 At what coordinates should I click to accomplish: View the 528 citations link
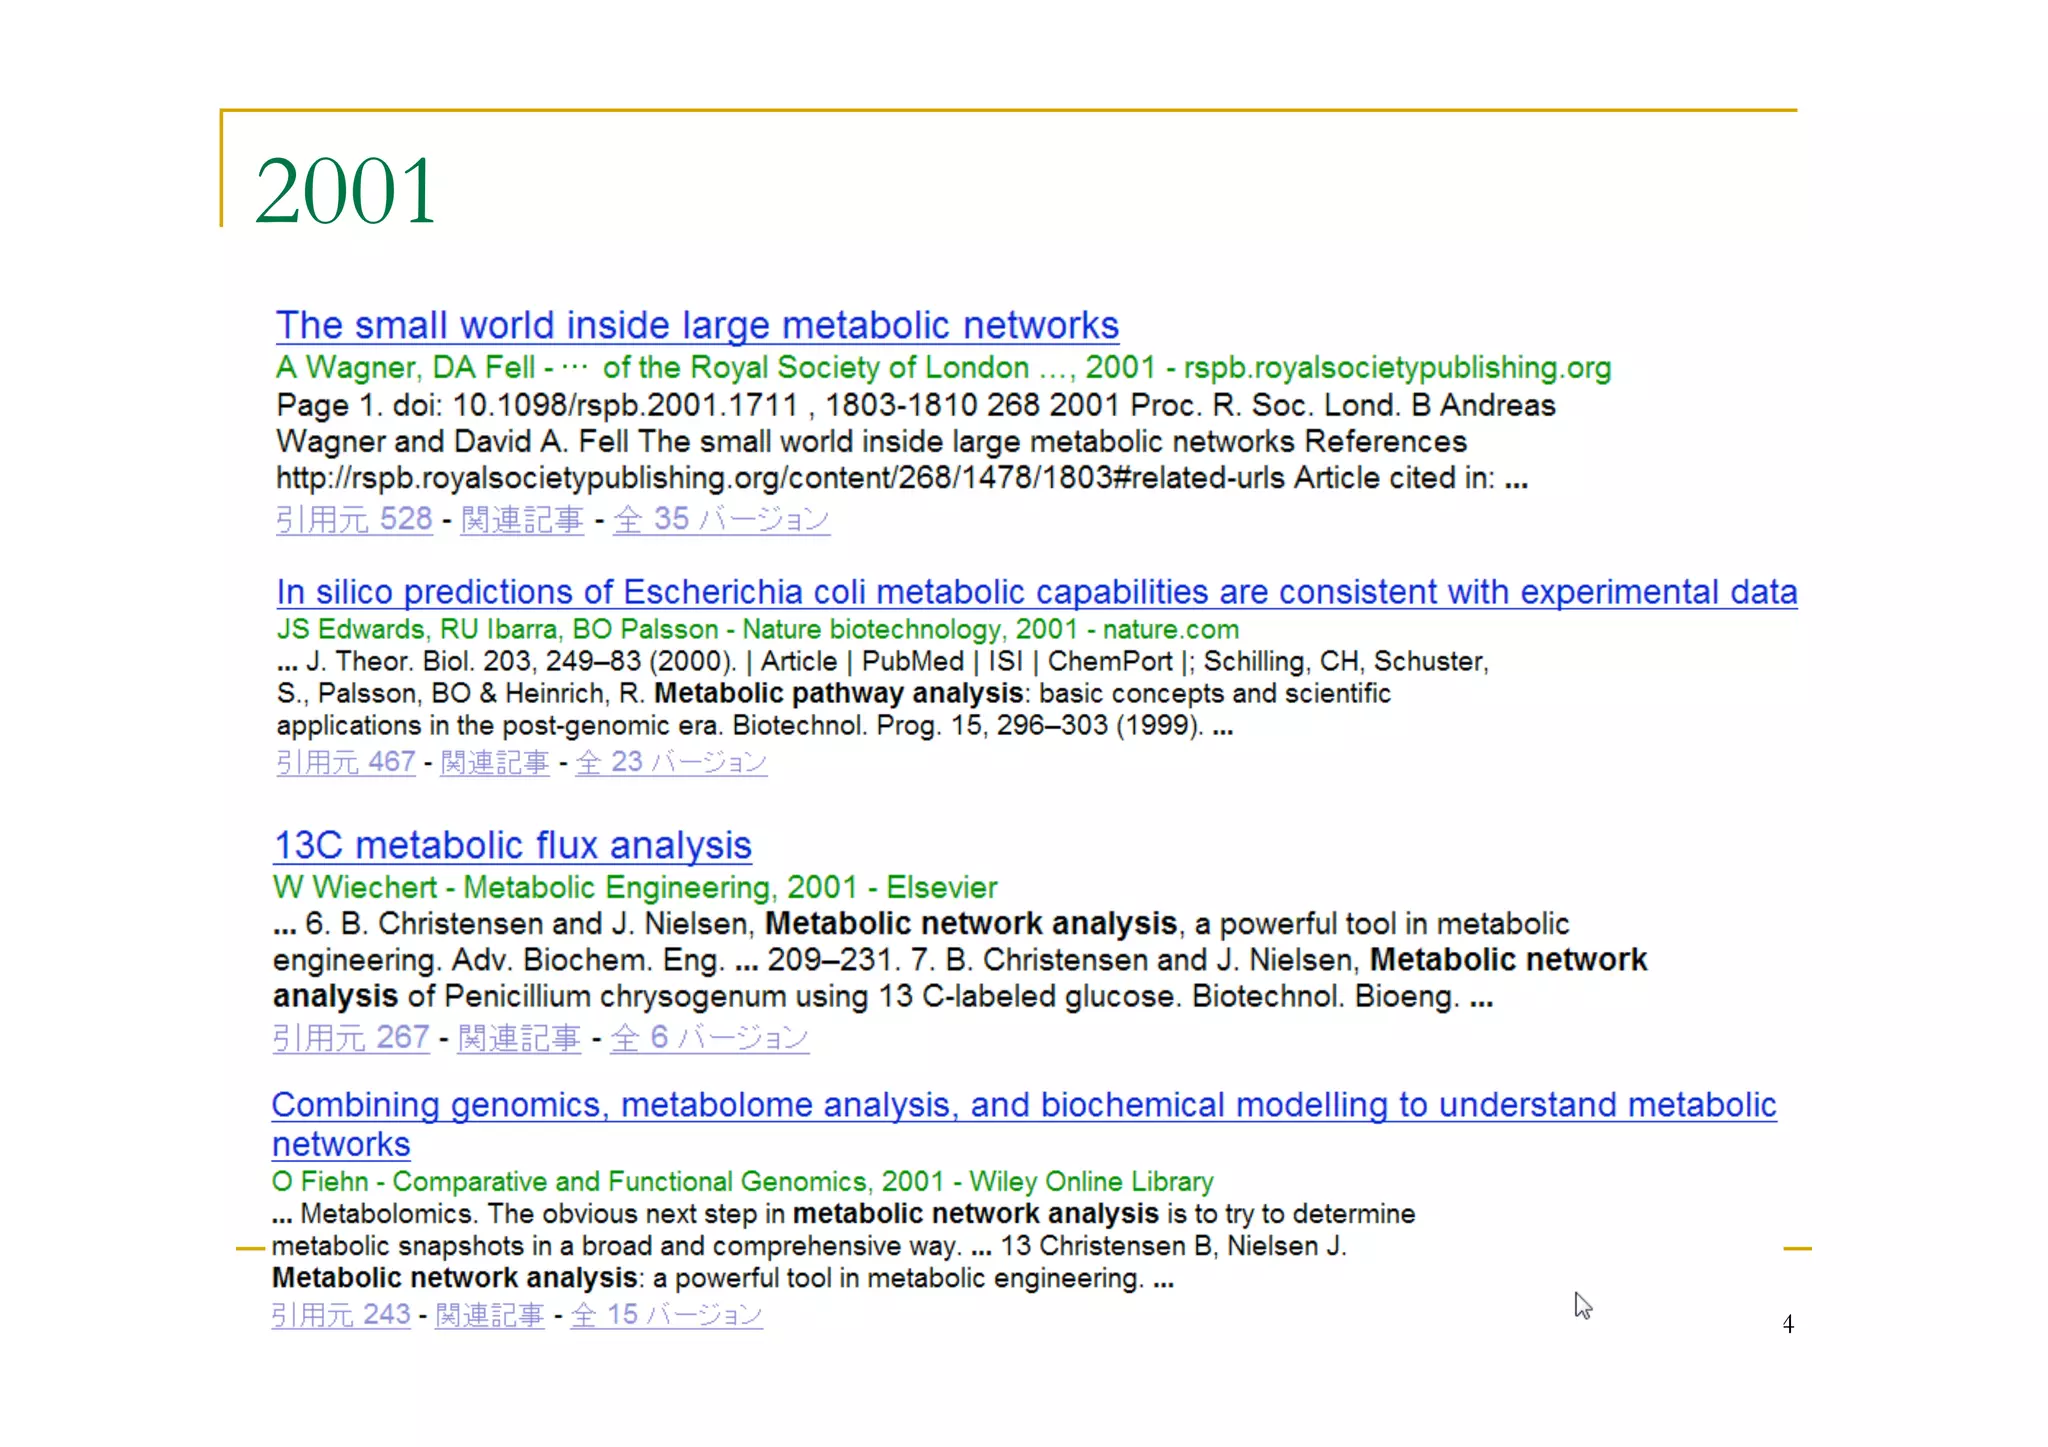click(354, 519)
